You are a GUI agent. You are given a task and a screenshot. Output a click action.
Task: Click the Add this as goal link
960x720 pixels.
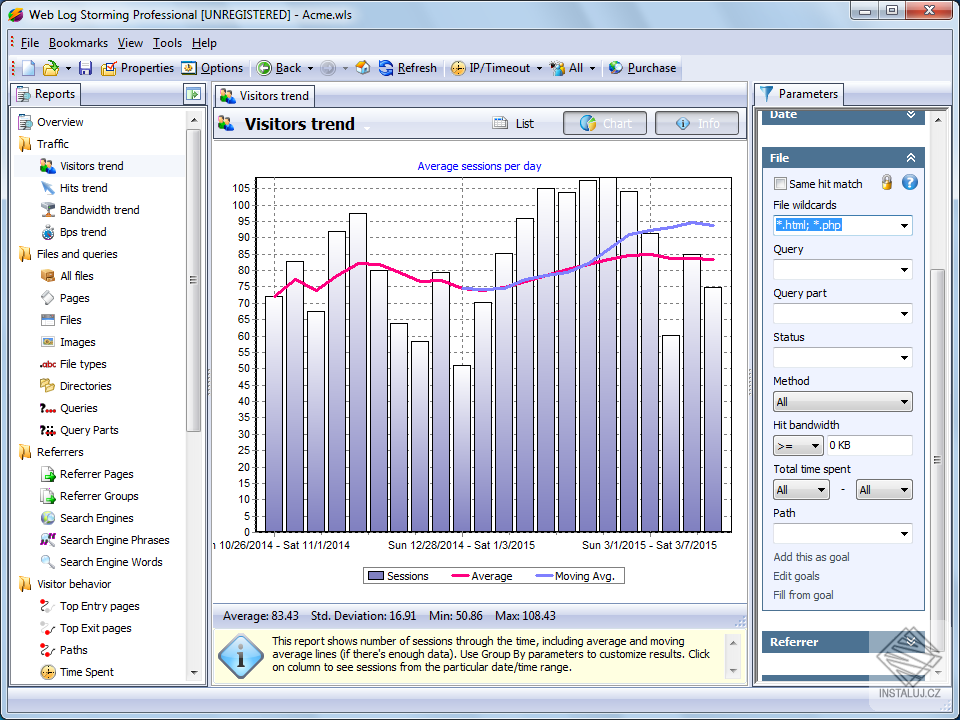click(x=811, y=557)
